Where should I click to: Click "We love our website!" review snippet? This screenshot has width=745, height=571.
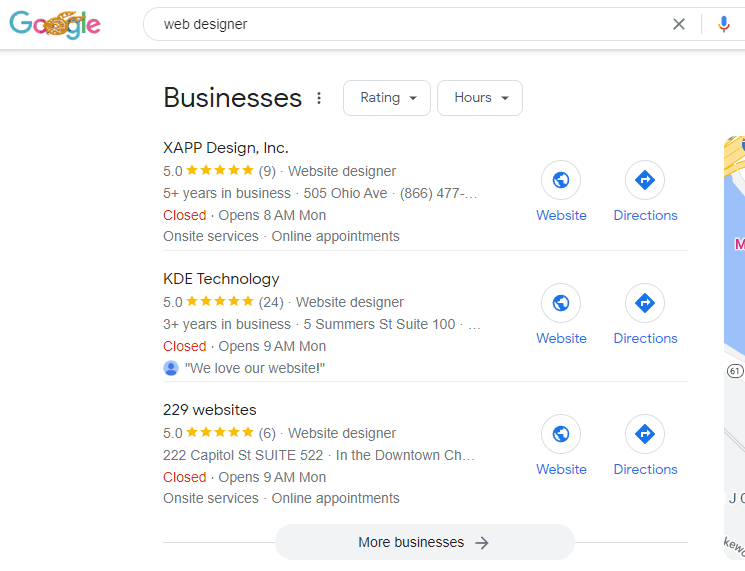click(255, 368)
